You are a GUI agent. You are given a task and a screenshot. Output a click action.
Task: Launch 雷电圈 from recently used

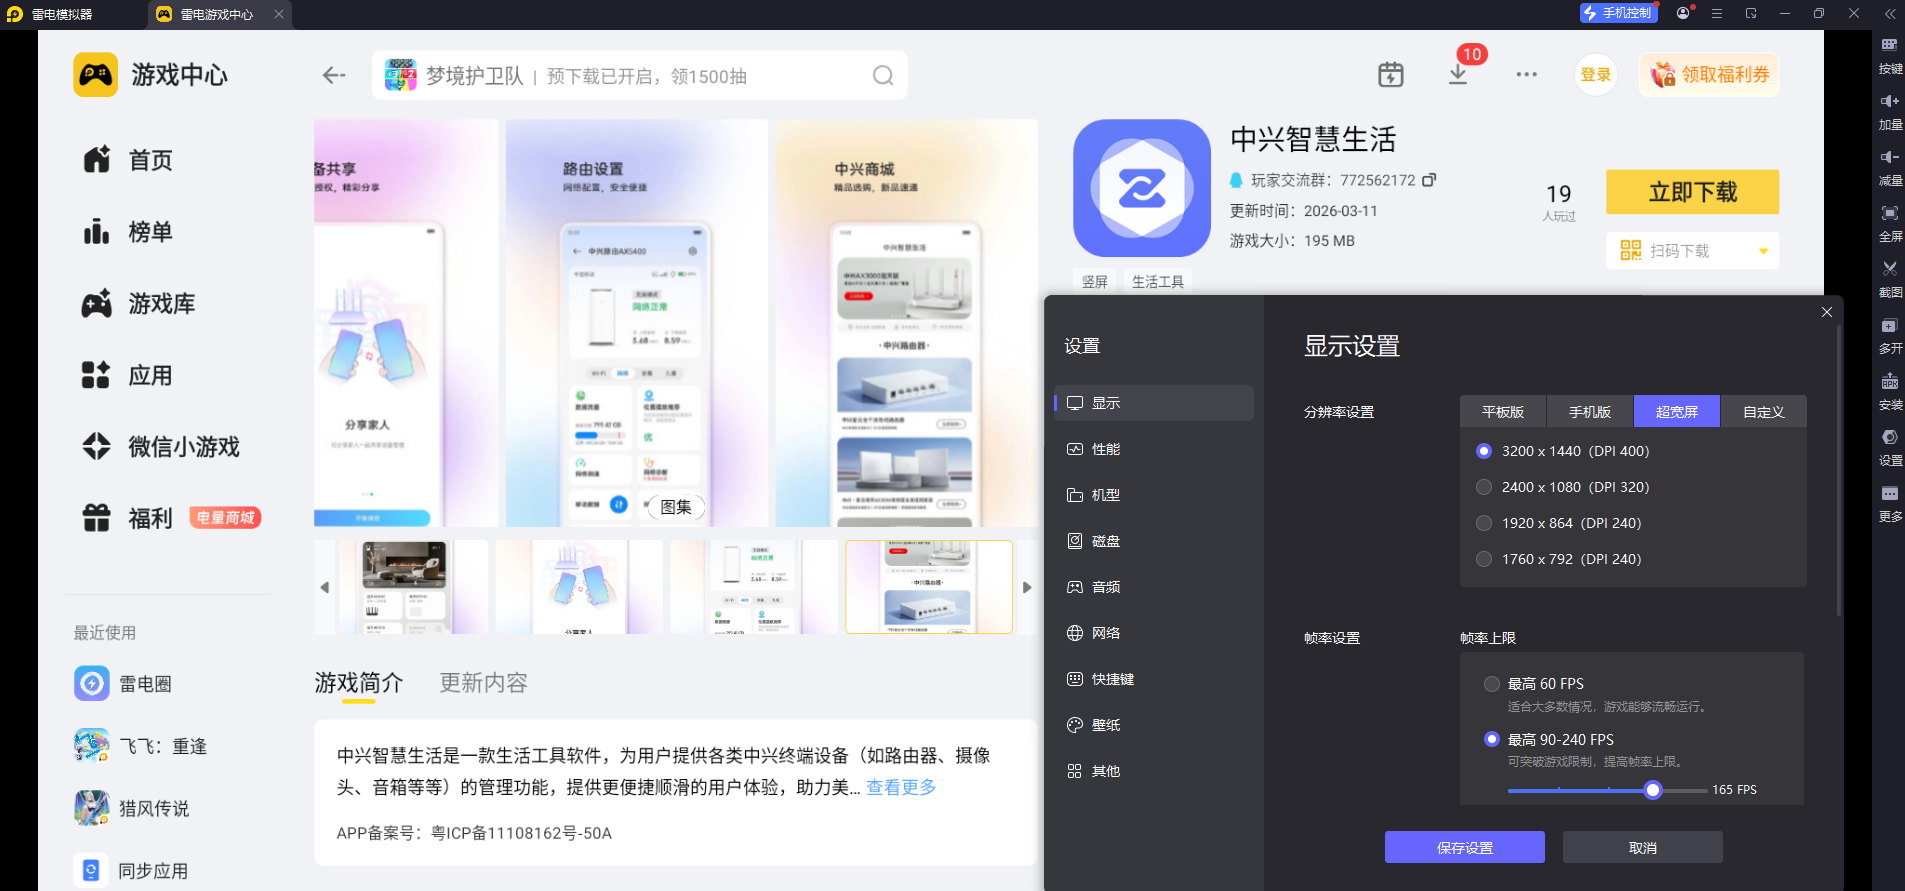click(x=123, y=684)
